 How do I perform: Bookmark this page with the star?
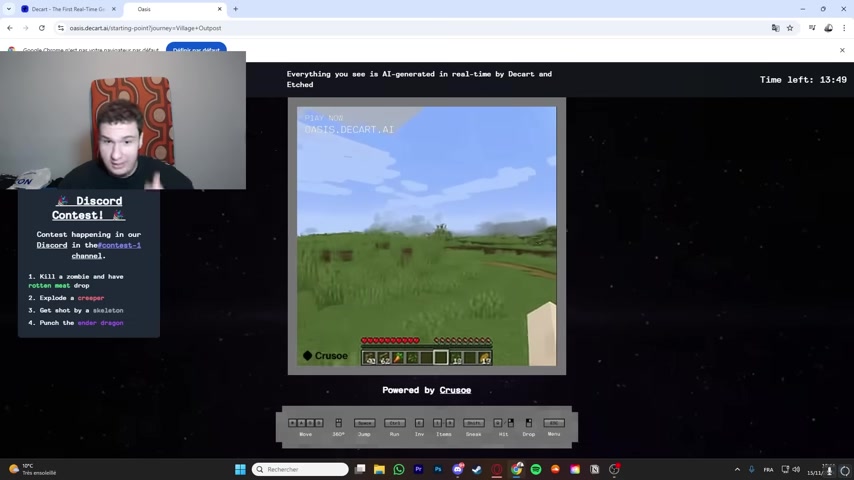point(790,28)
